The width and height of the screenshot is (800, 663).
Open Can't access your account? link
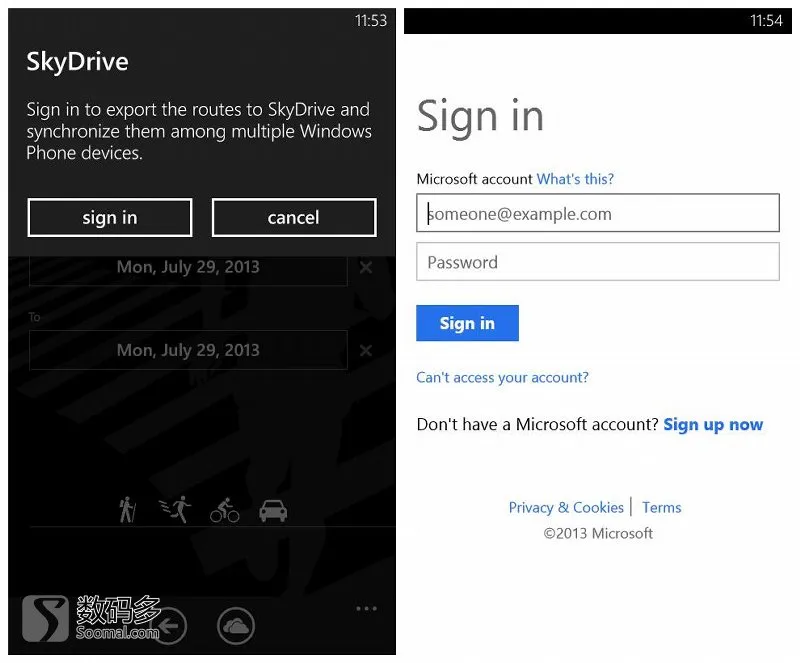tap(502, 378)
